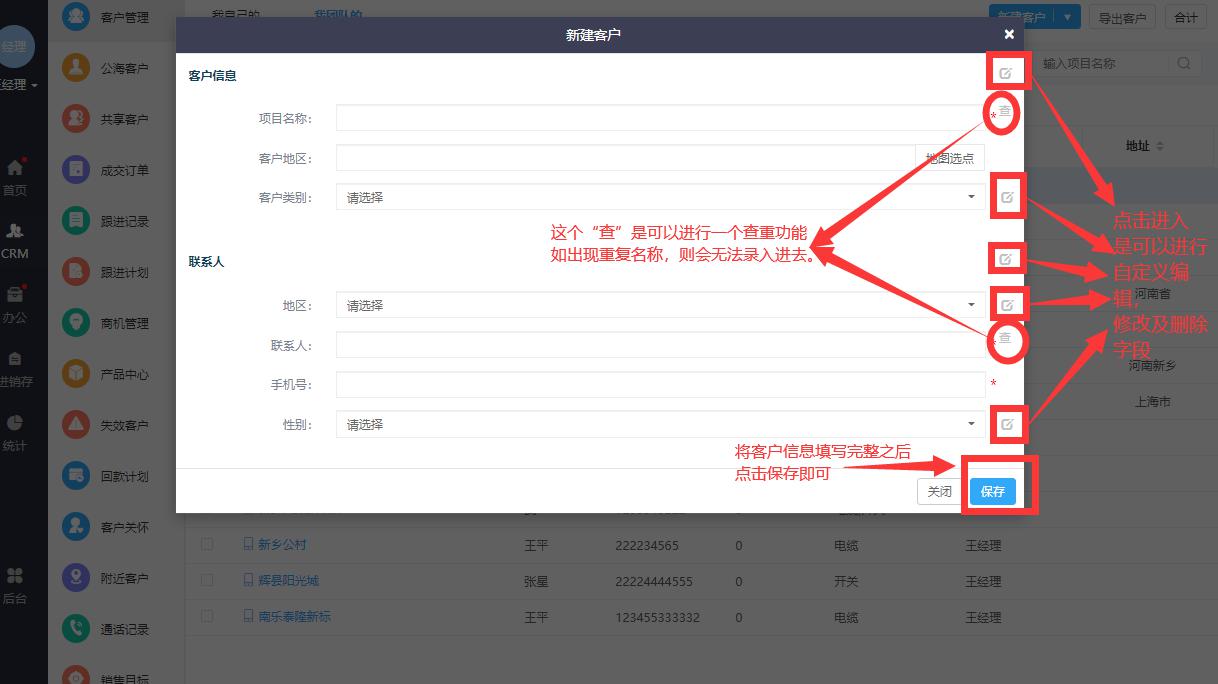Click 保存 to save the customer
The image size is (1218, 684).
(992, 491)
